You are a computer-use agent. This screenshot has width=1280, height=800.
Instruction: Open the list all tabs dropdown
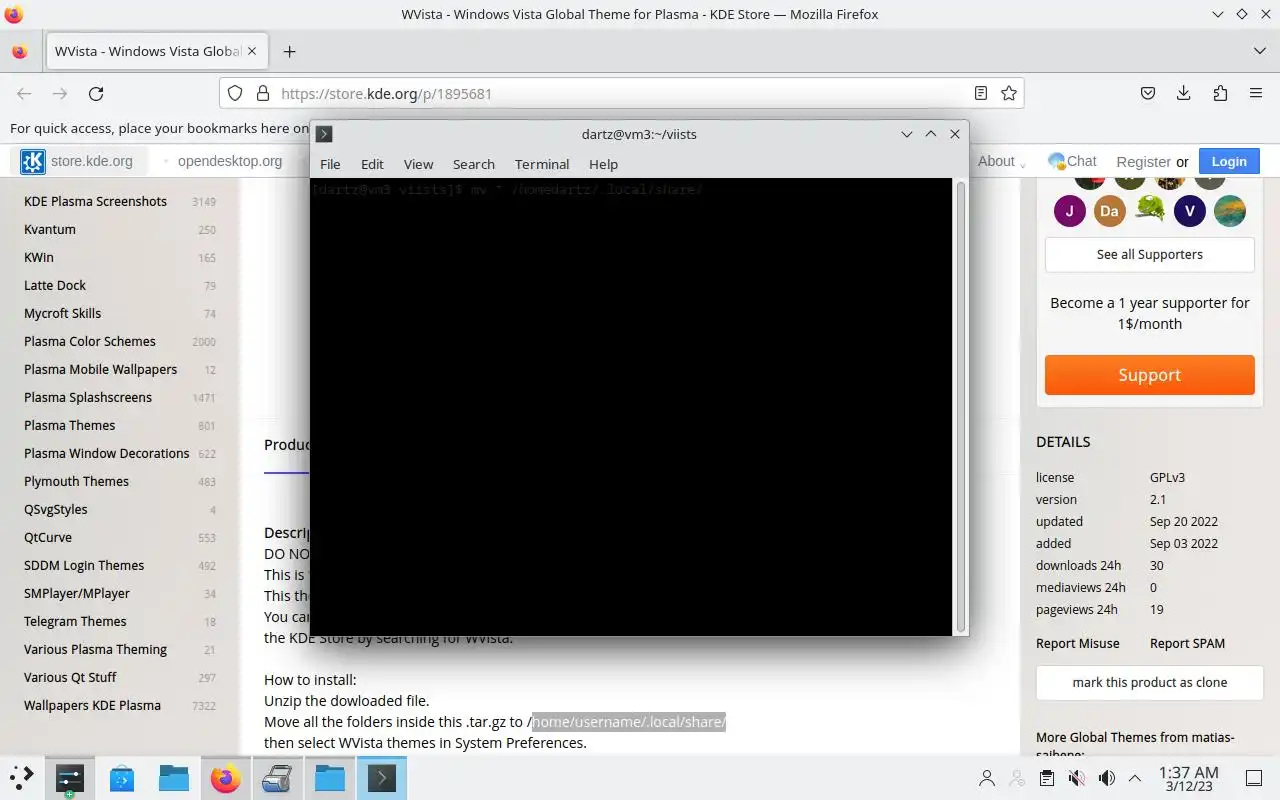pyautogui.click(x=1259, y=51)
